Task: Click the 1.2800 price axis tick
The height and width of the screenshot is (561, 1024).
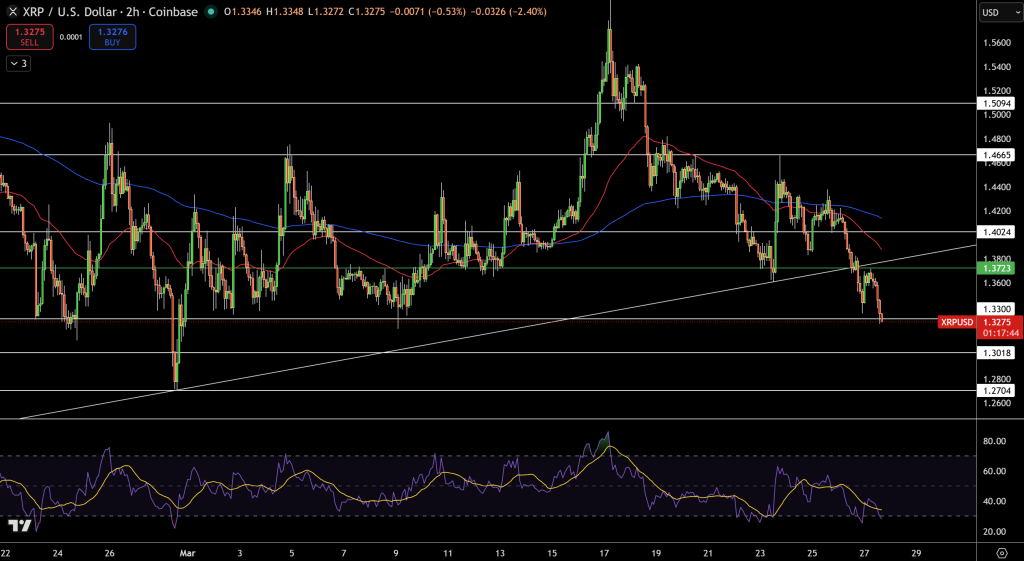Action: [x=996, y=379]
